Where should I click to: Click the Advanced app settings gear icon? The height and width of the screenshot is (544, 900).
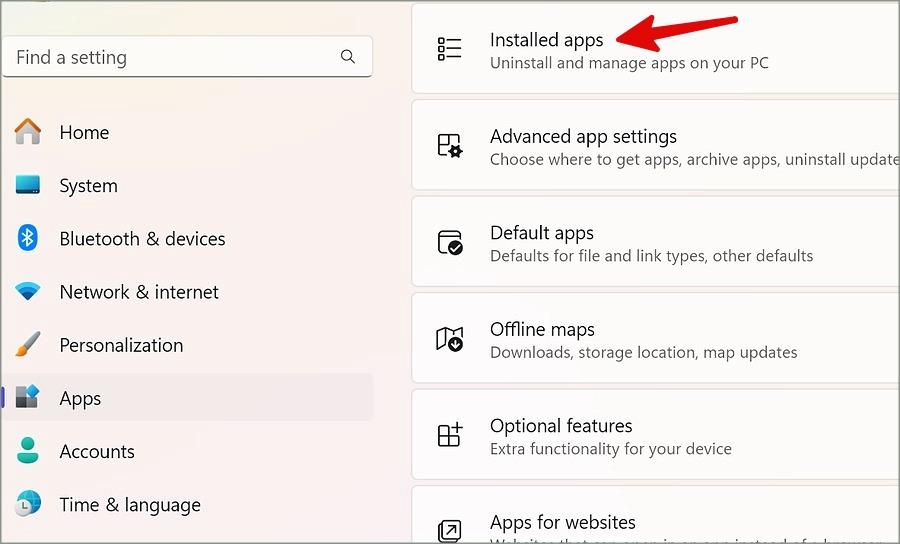(x=449, y=146)
